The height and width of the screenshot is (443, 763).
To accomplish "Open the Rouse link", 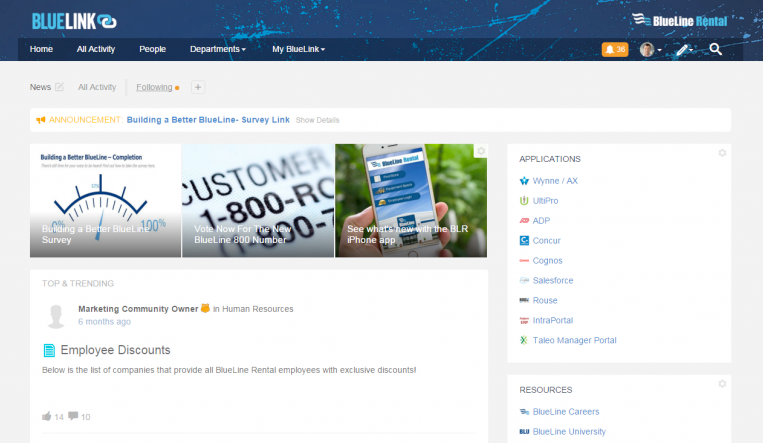I will click(x=545, y=300).
